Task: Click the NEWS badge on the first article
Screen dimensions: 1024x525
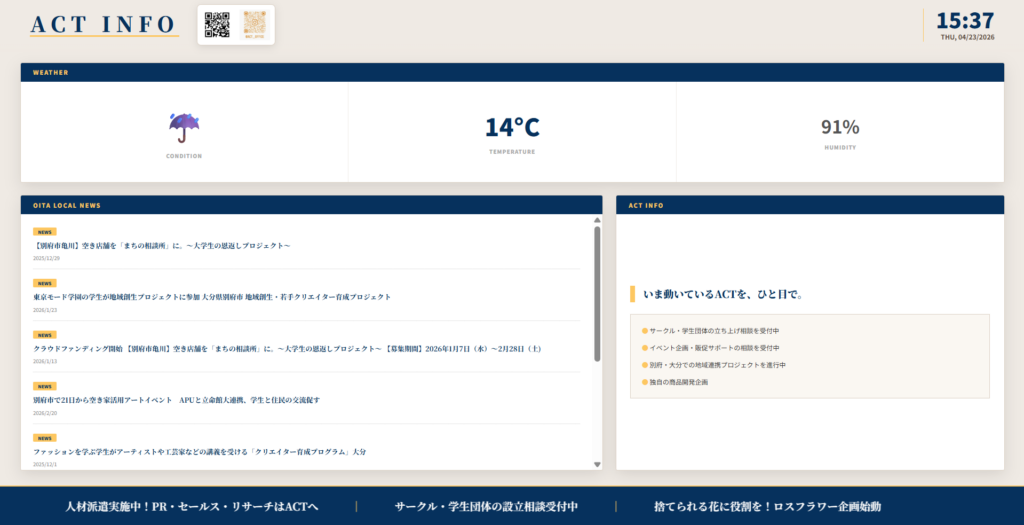Action: (x=45, y=231)
